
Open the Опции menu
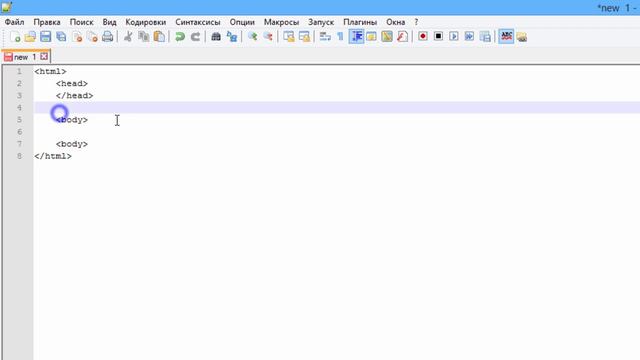point(242,22)
